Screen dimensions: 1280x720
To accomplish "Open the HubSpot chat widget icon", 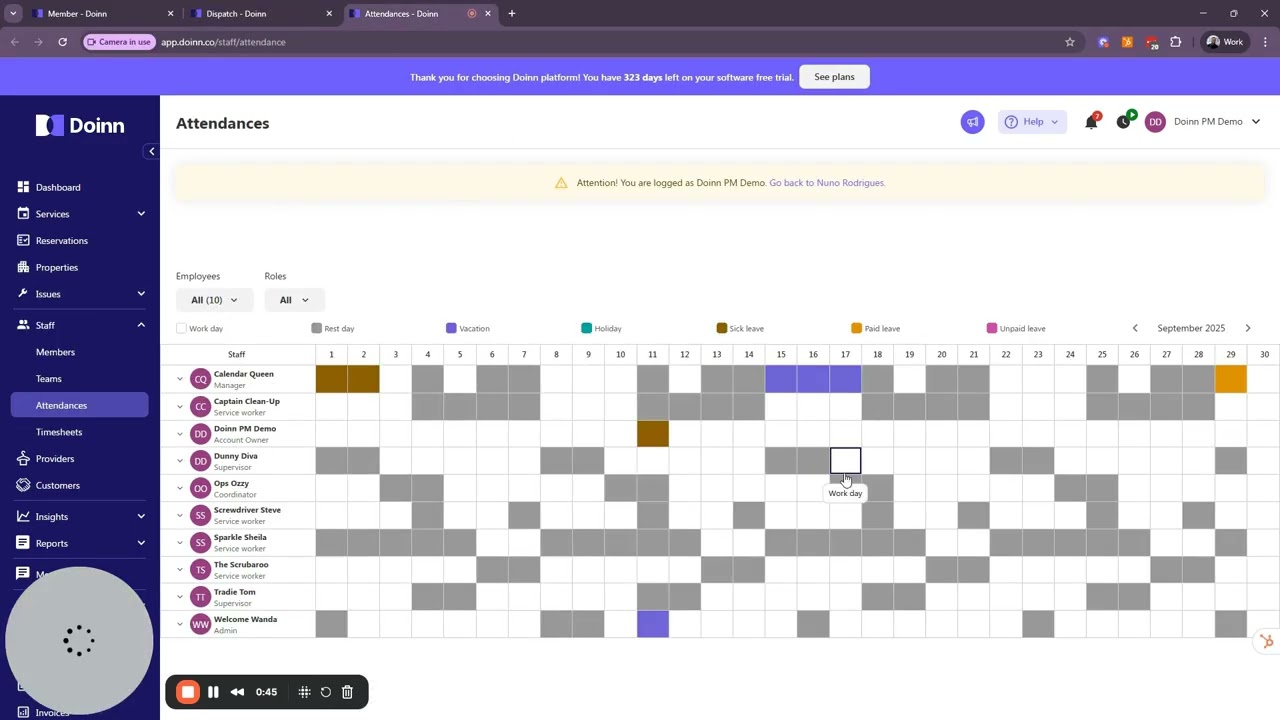I will coord(1267,642).
